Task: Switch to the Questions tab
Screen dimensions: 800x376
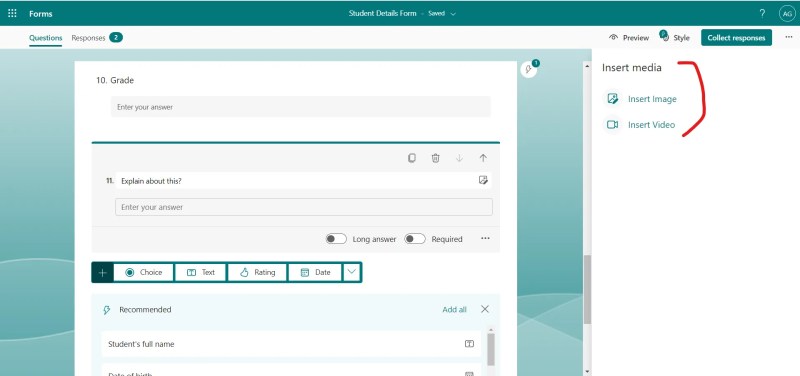Action: pos(45,38)
